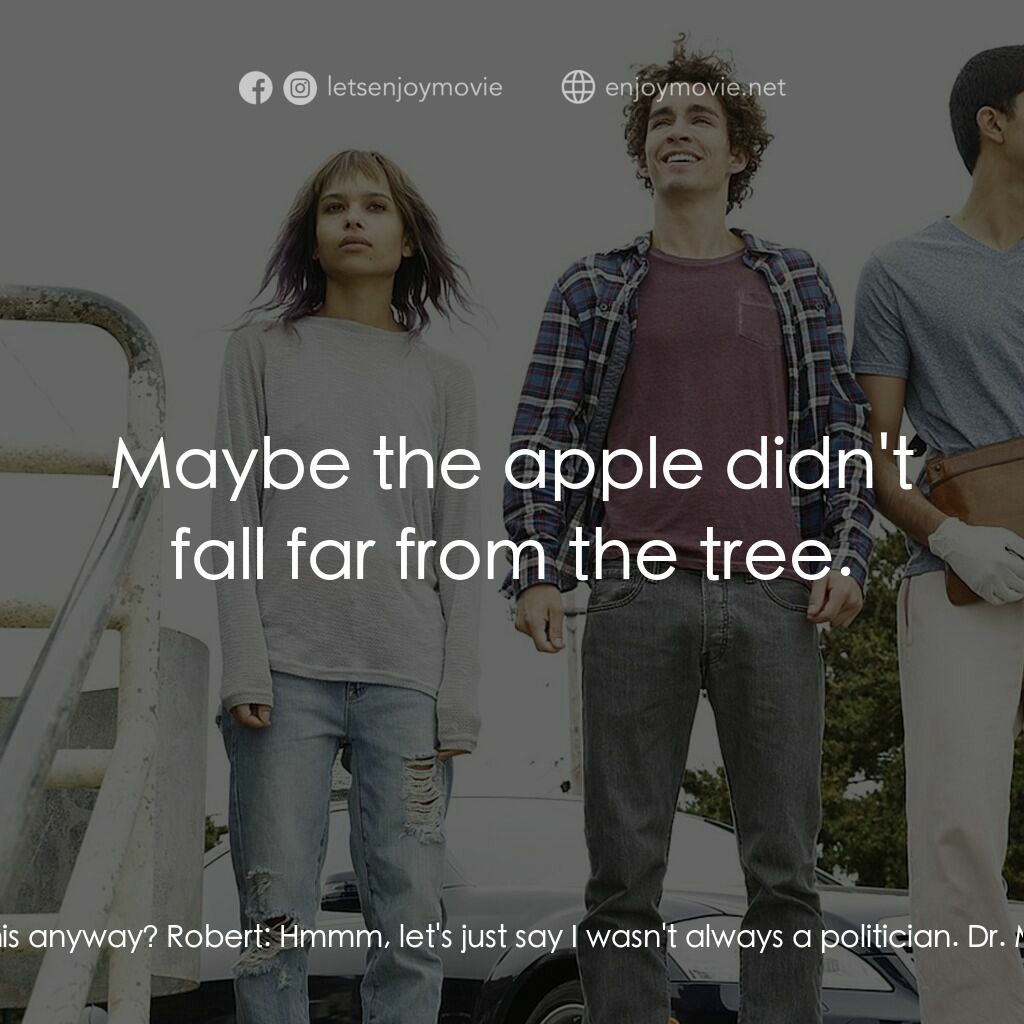Click the Instagram logo icon
Viewport: 1024px width, 1024px height.
coord(300,88)
